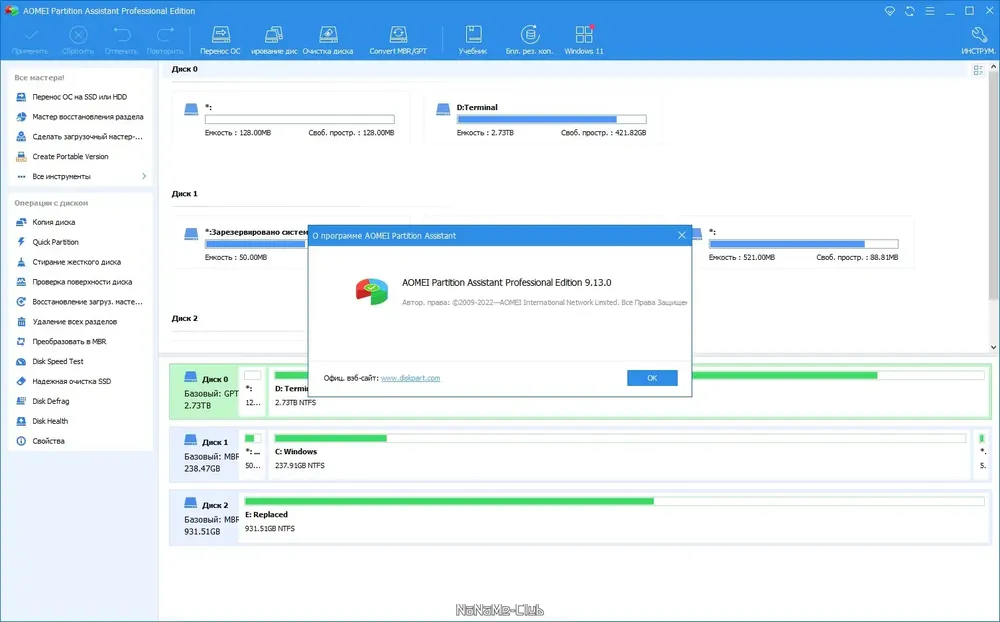Open the Учебник tutorial icon
This screenshot has width=1000, height=622.
[x=473, y=40]
